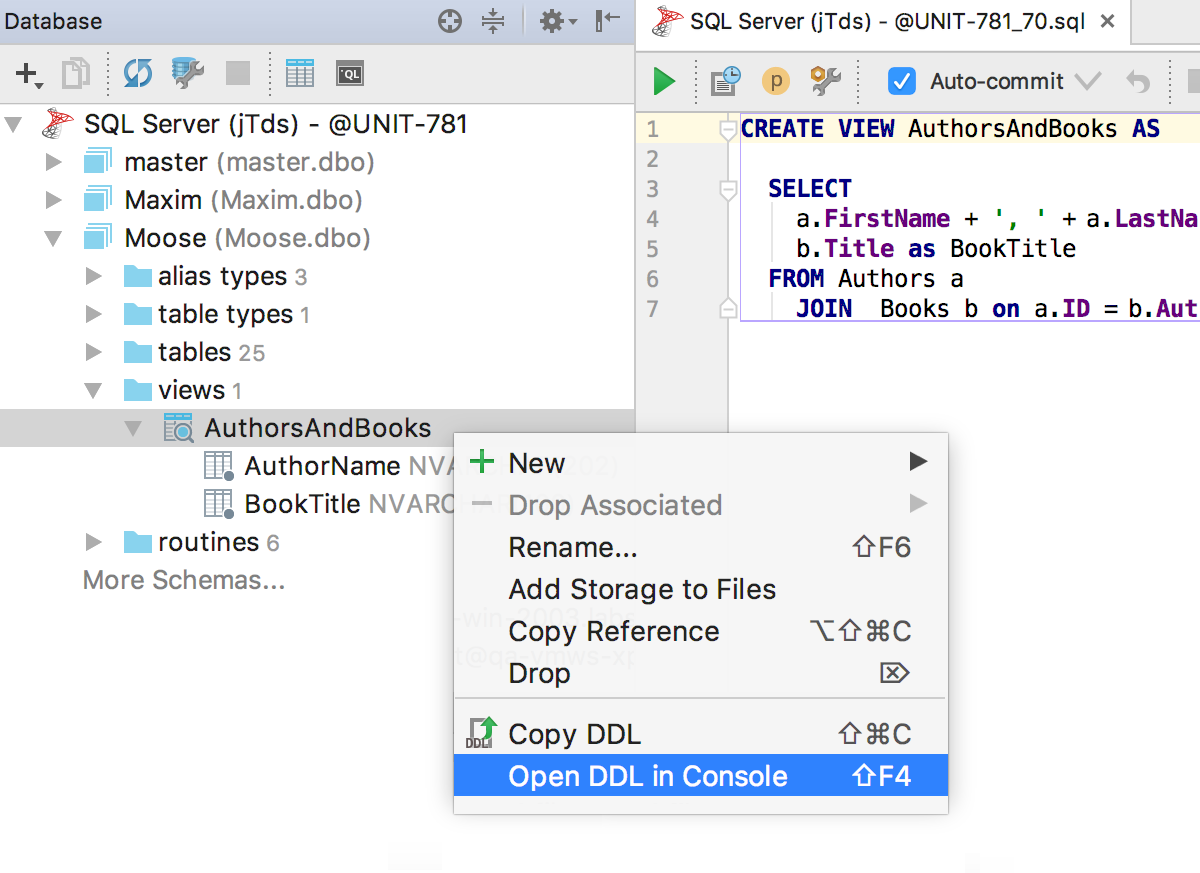Screen dimensions: 1200x873
Task: Select the table types 1 row
Action: tap(317, 314)
